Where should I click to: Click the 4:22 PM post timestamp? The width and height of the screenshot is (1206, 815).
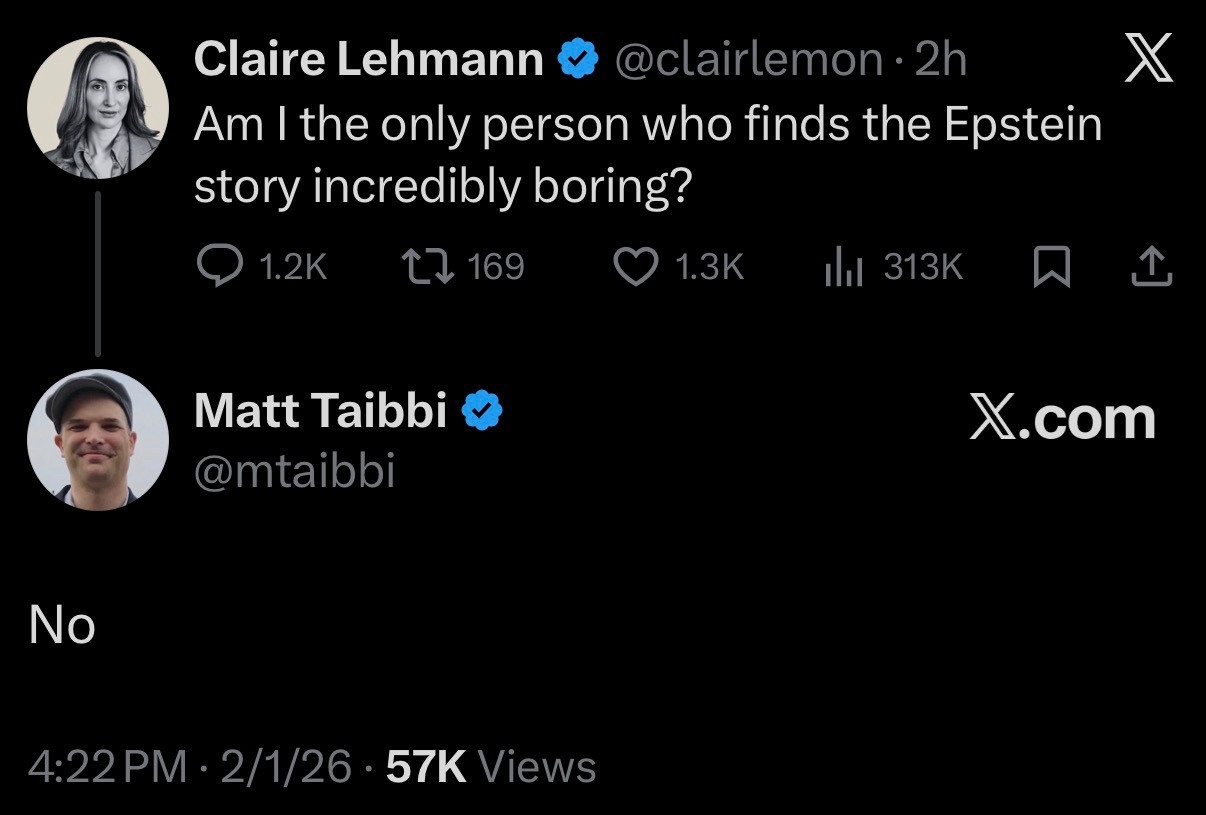coord(107,767)
